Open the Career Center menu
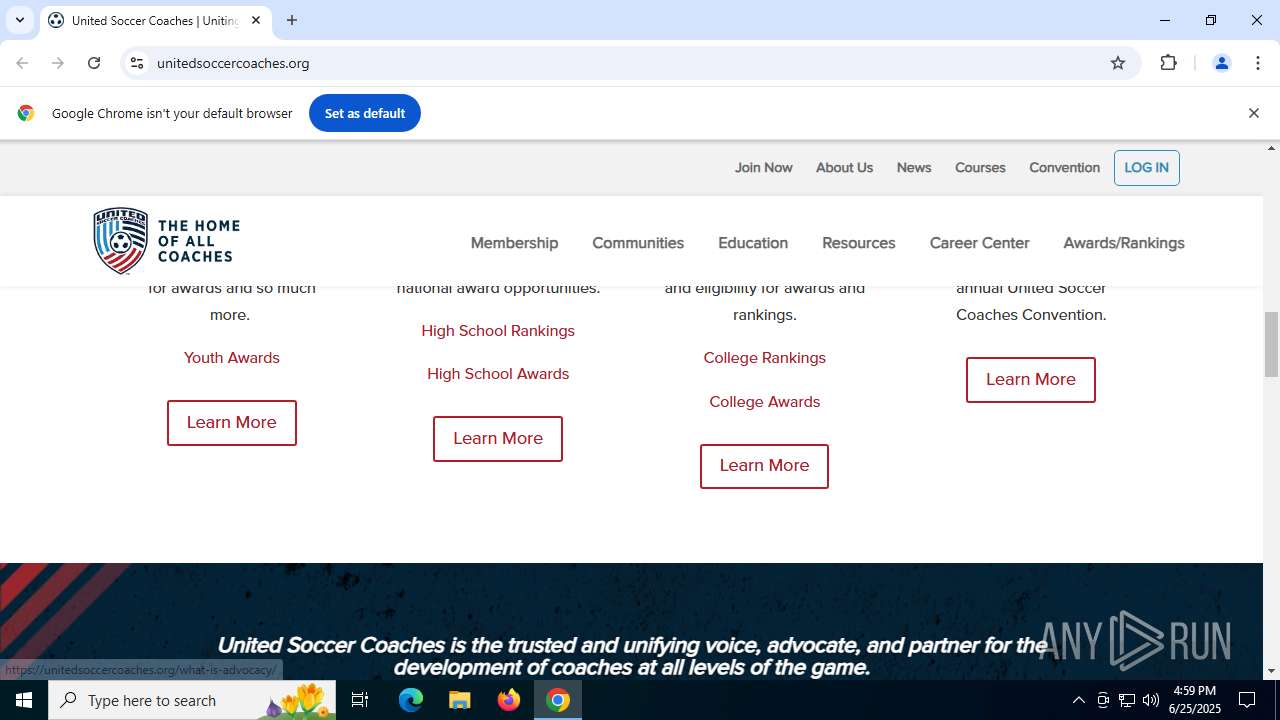 coord(979,243)
